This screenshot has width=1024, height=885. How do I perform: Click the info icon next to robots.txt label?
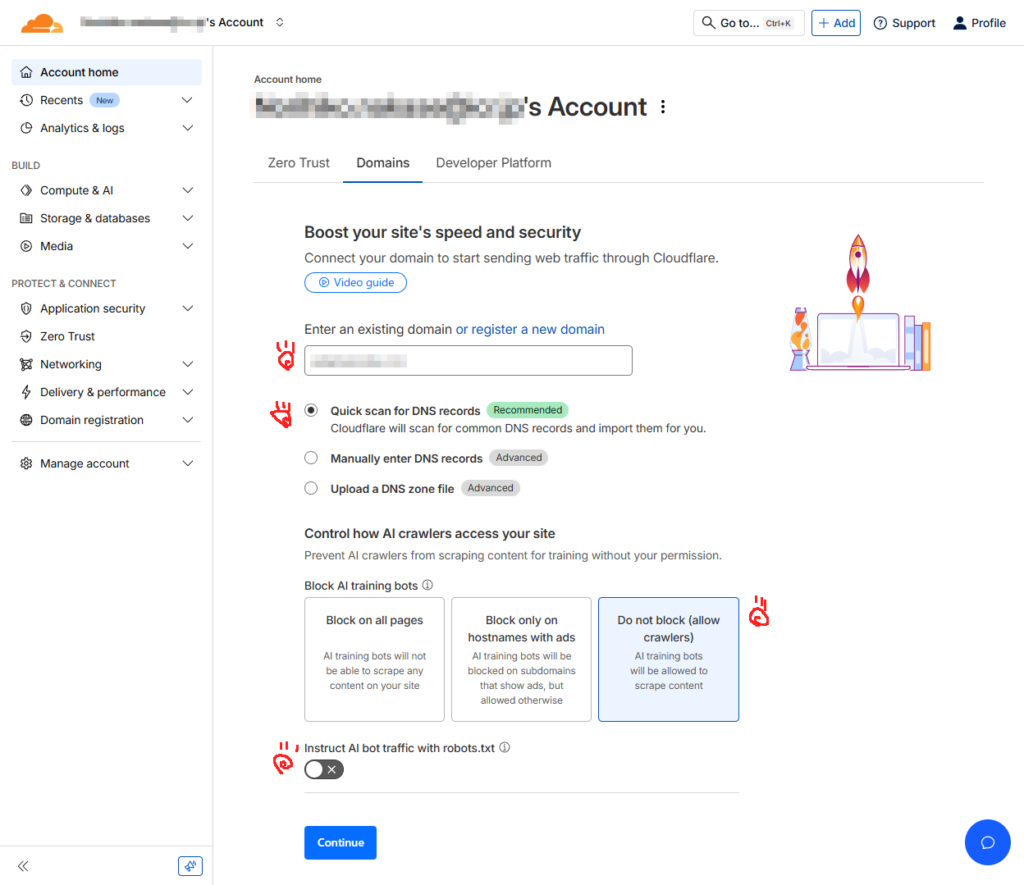click(505, 747)
